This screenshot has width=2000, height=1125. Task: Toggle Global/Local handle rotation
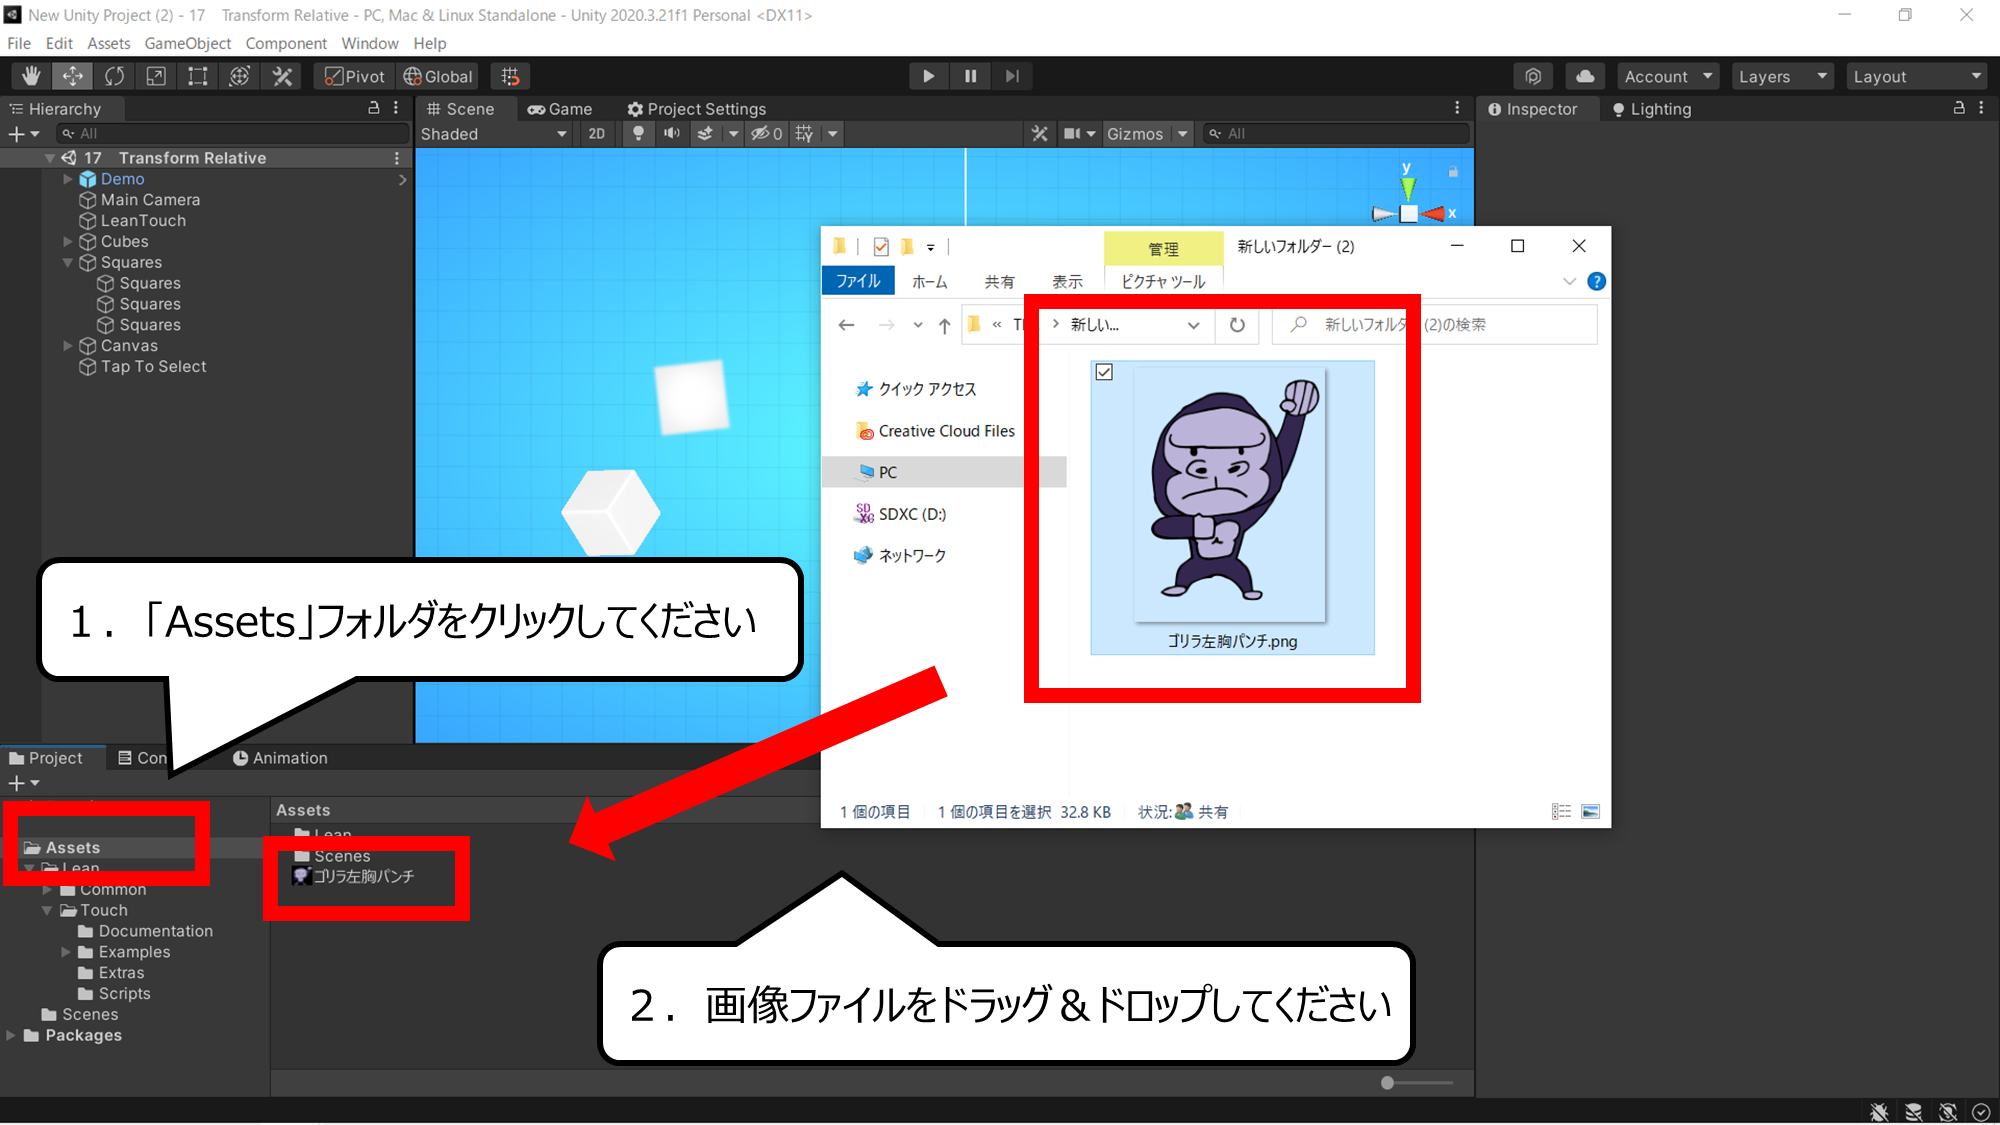(x=438, y=76)
